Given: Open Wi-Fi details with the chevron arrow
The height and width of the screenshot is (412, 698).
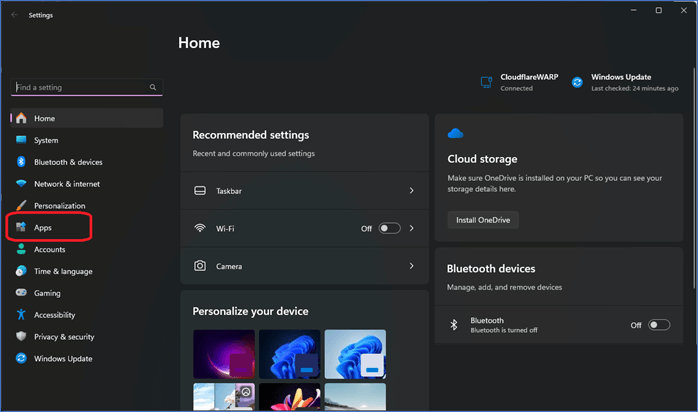Looking at the screenshot, I should click(411, 228).
